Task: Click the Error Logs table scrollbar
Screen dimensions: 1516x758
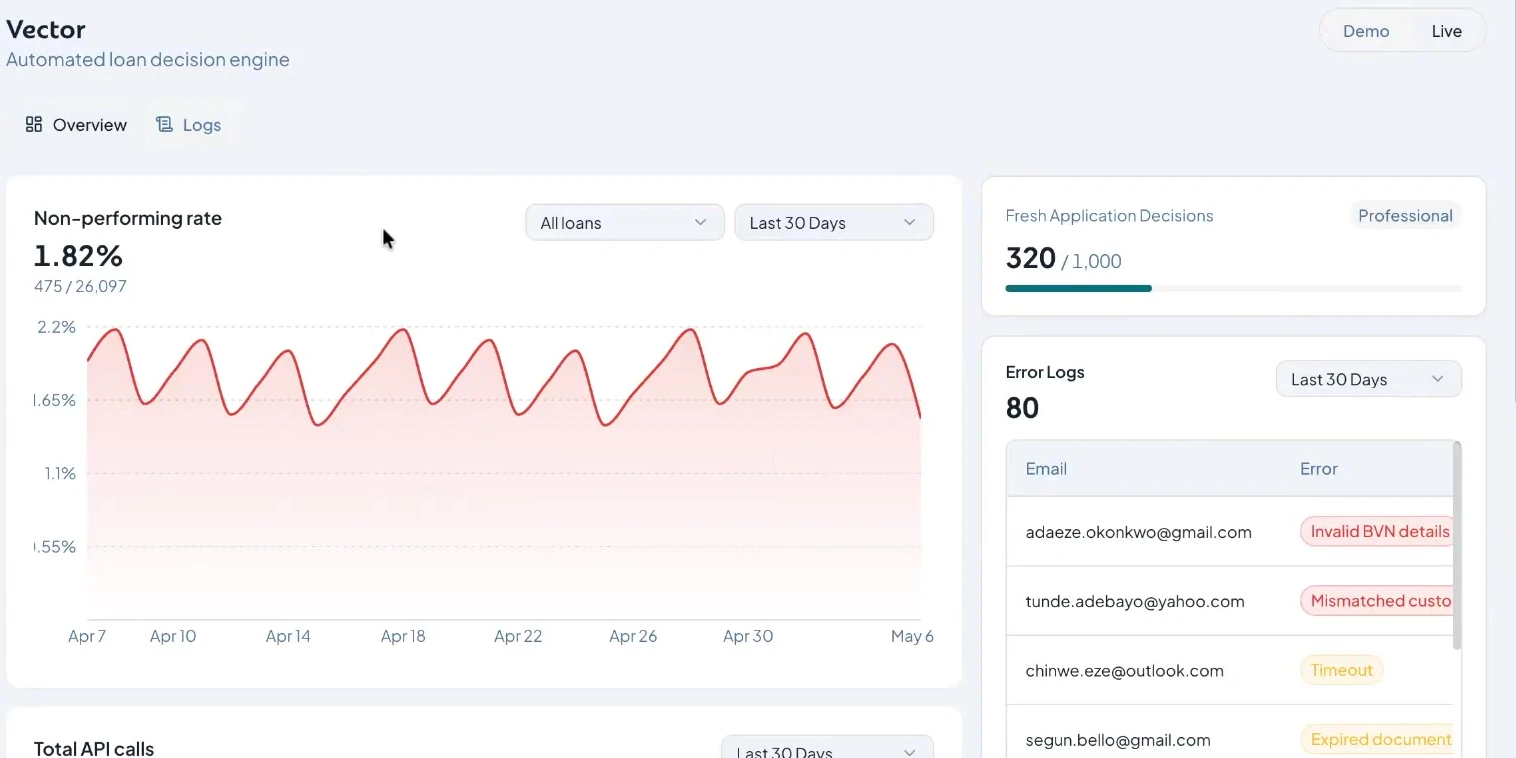Action: click(1457, 546)
